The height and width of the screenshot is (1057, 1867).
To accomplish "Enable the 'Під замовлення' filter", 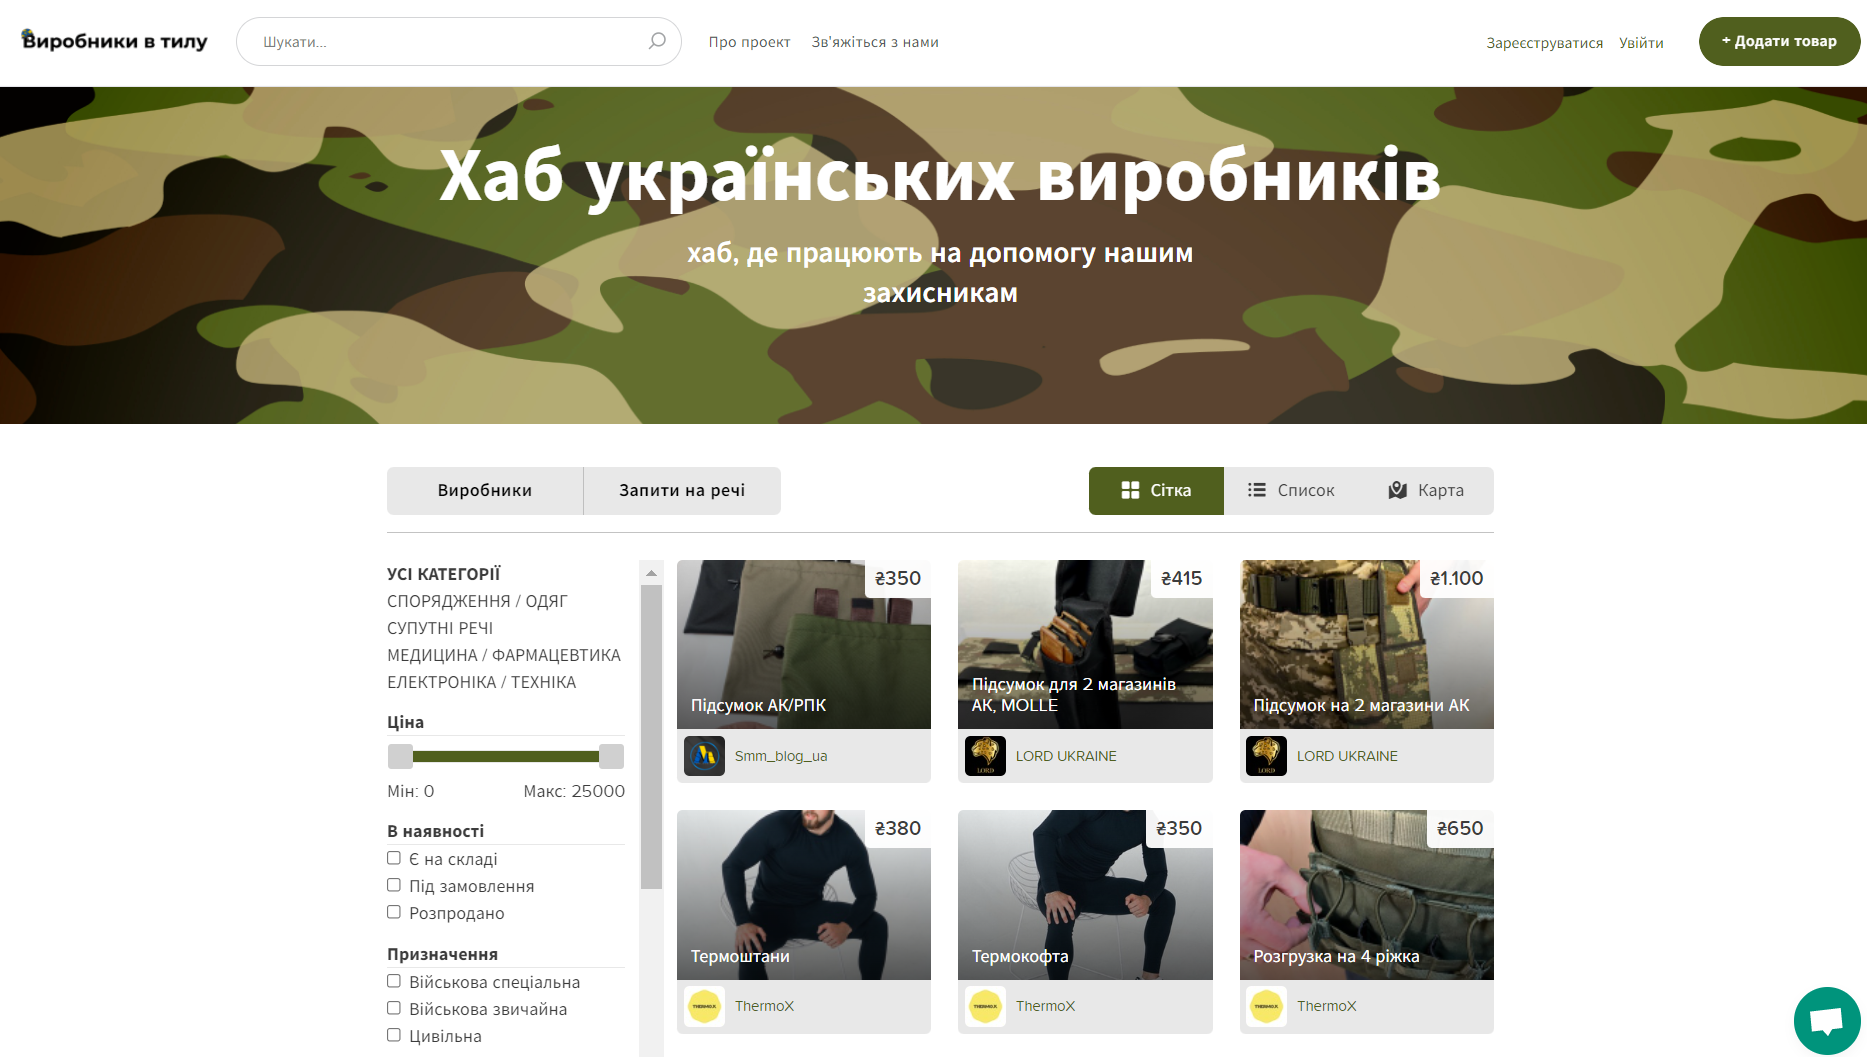I will coord(394,885).
